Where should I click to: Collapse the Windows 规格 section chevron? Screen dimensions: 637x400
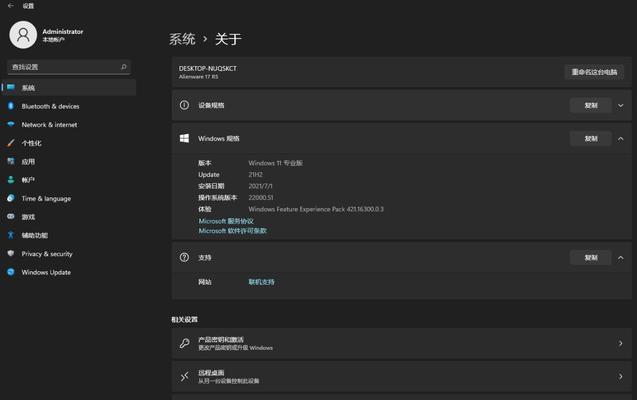point(620,139)
